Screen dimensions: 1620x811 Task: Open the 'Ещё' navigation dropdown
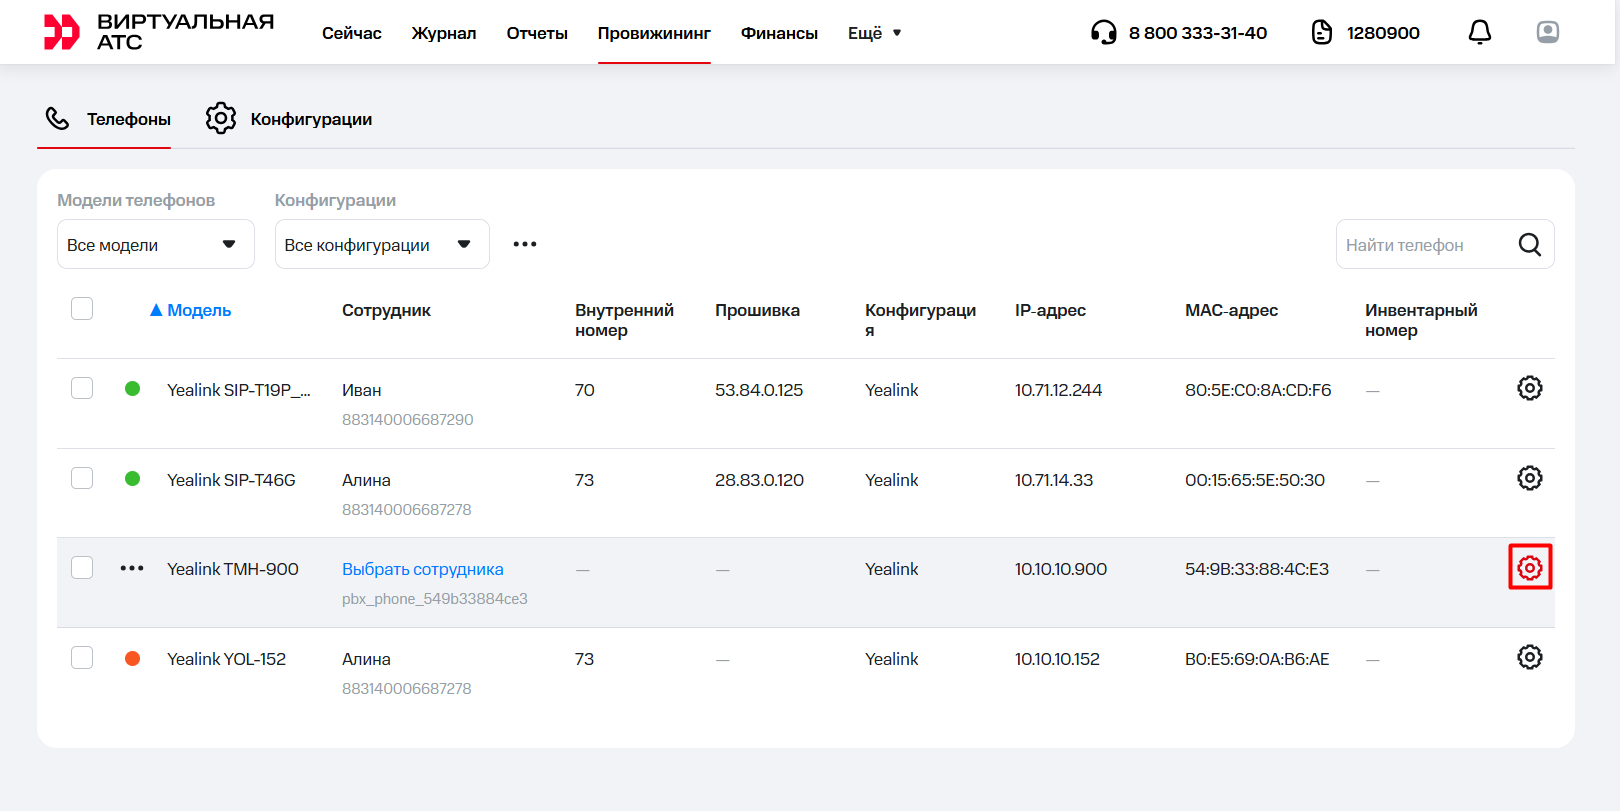tap(874, 33)
